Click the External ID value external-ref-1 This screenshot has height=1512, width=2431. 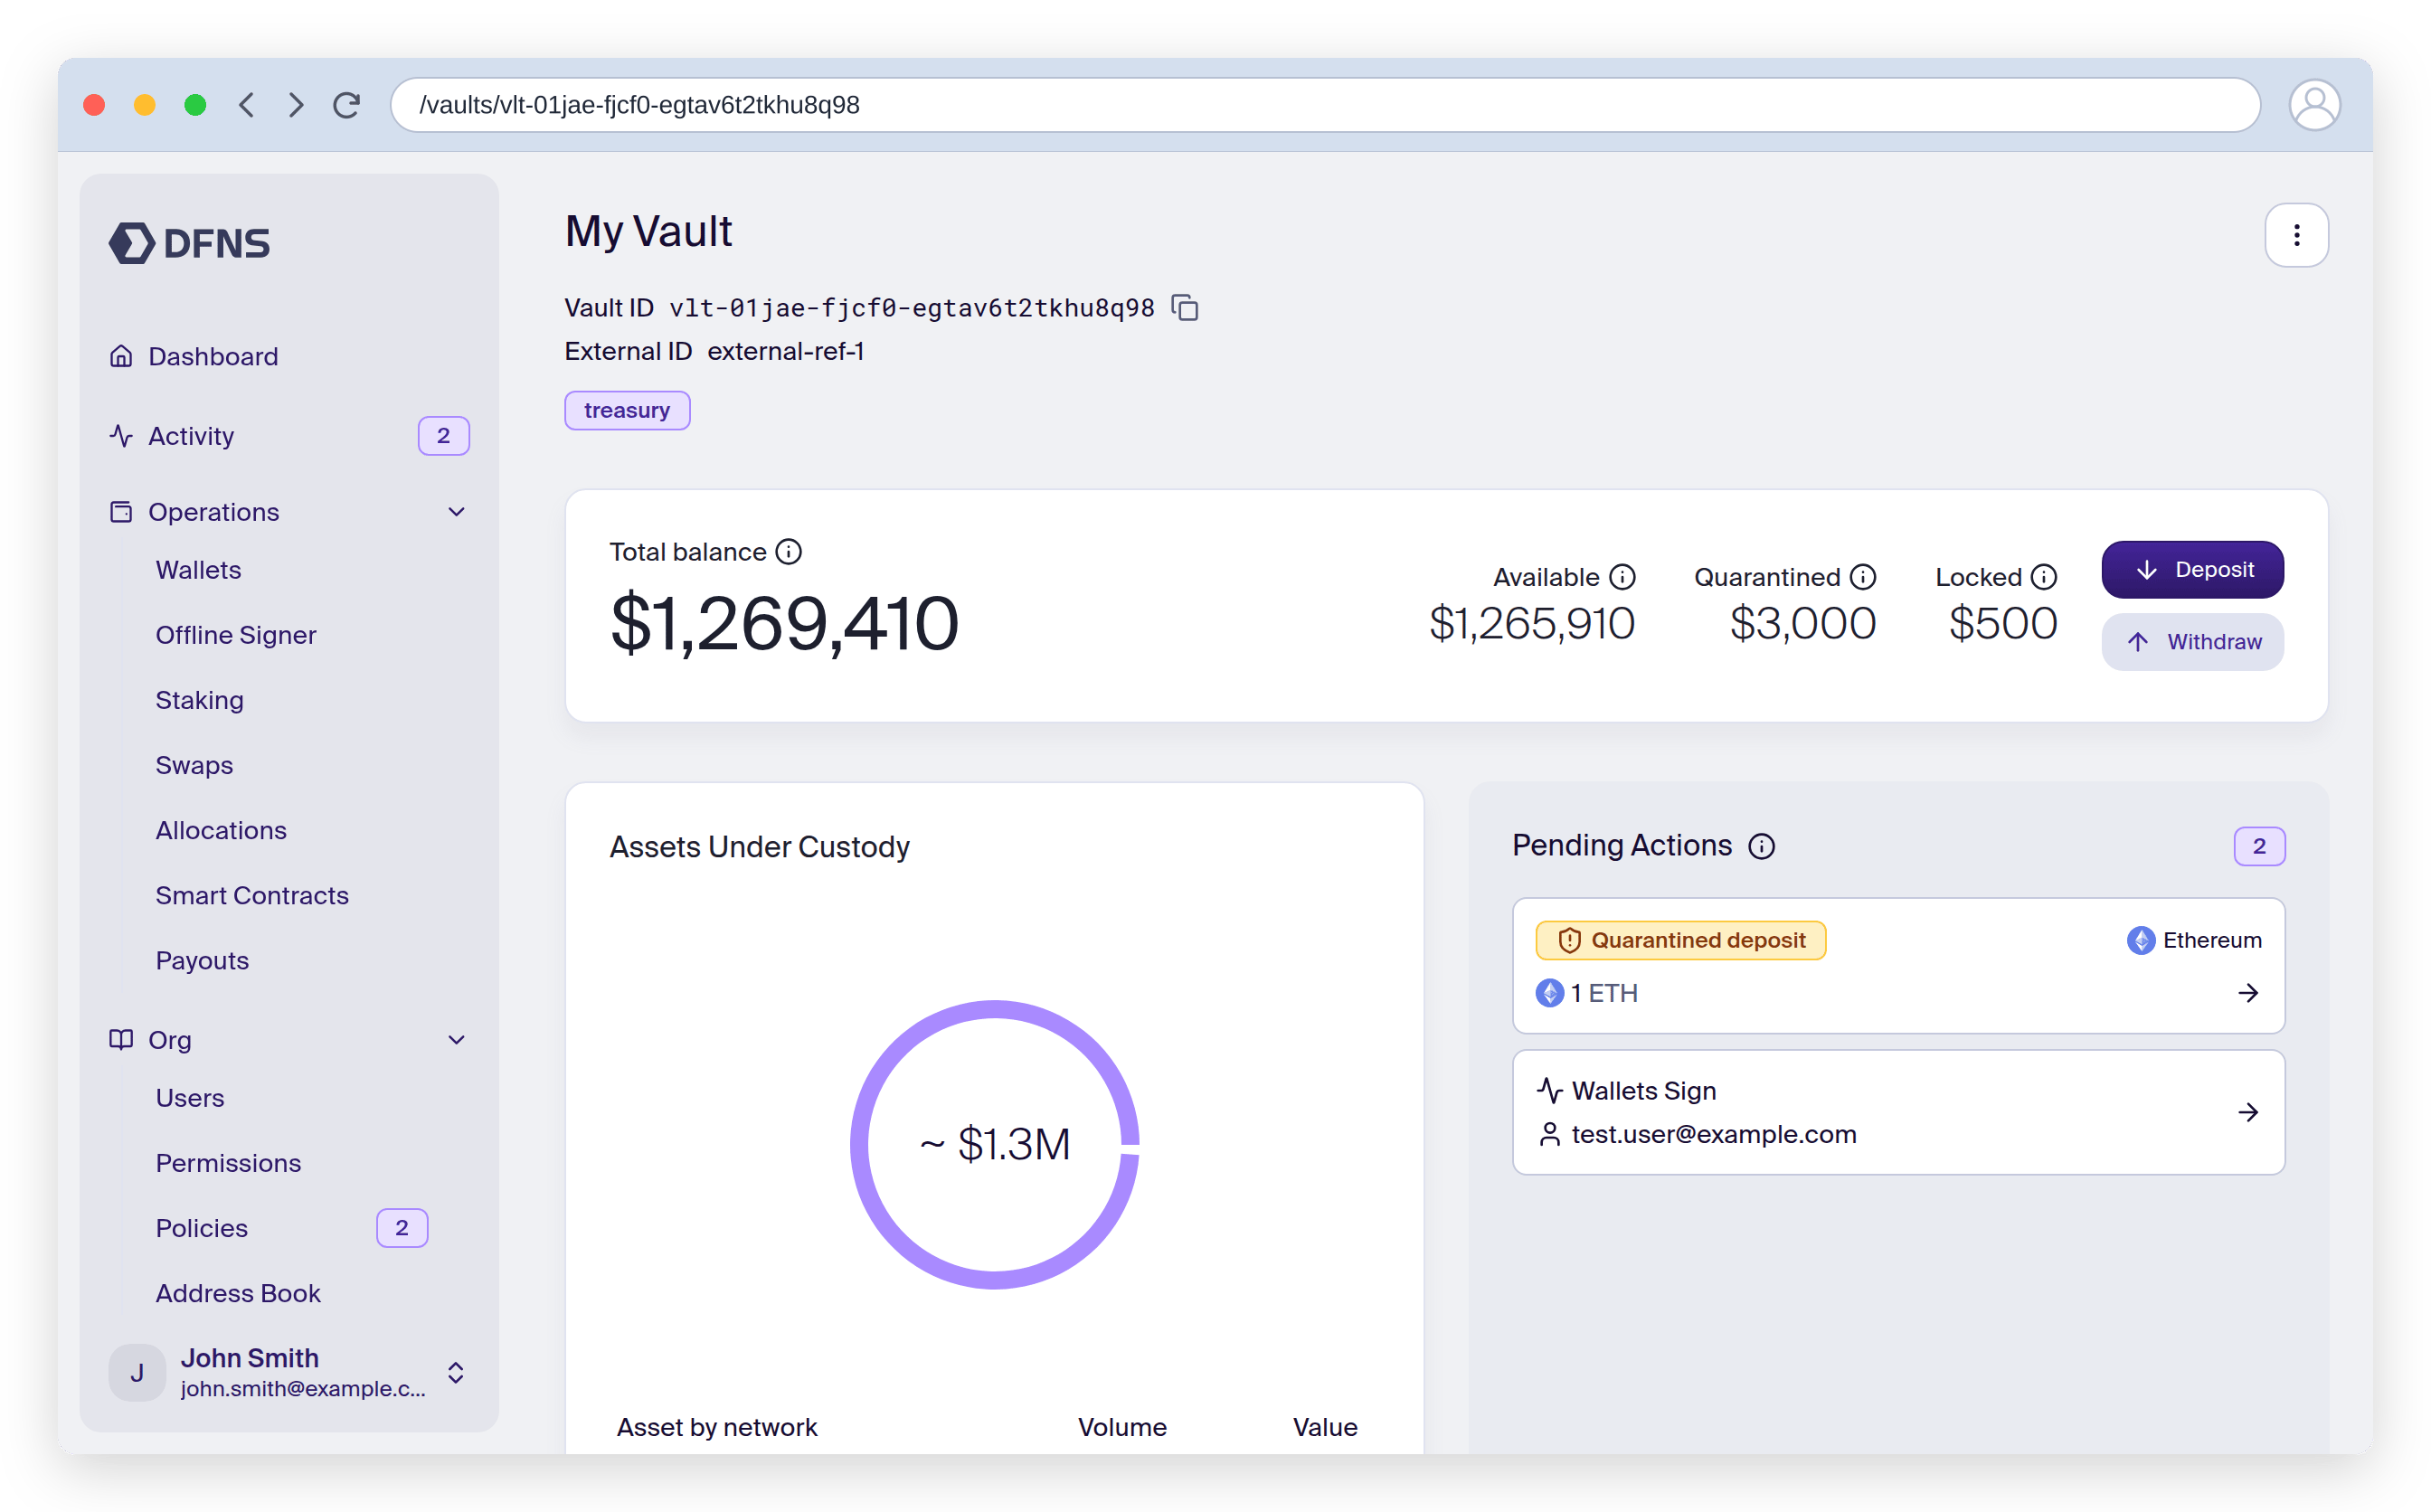point(785,351)
